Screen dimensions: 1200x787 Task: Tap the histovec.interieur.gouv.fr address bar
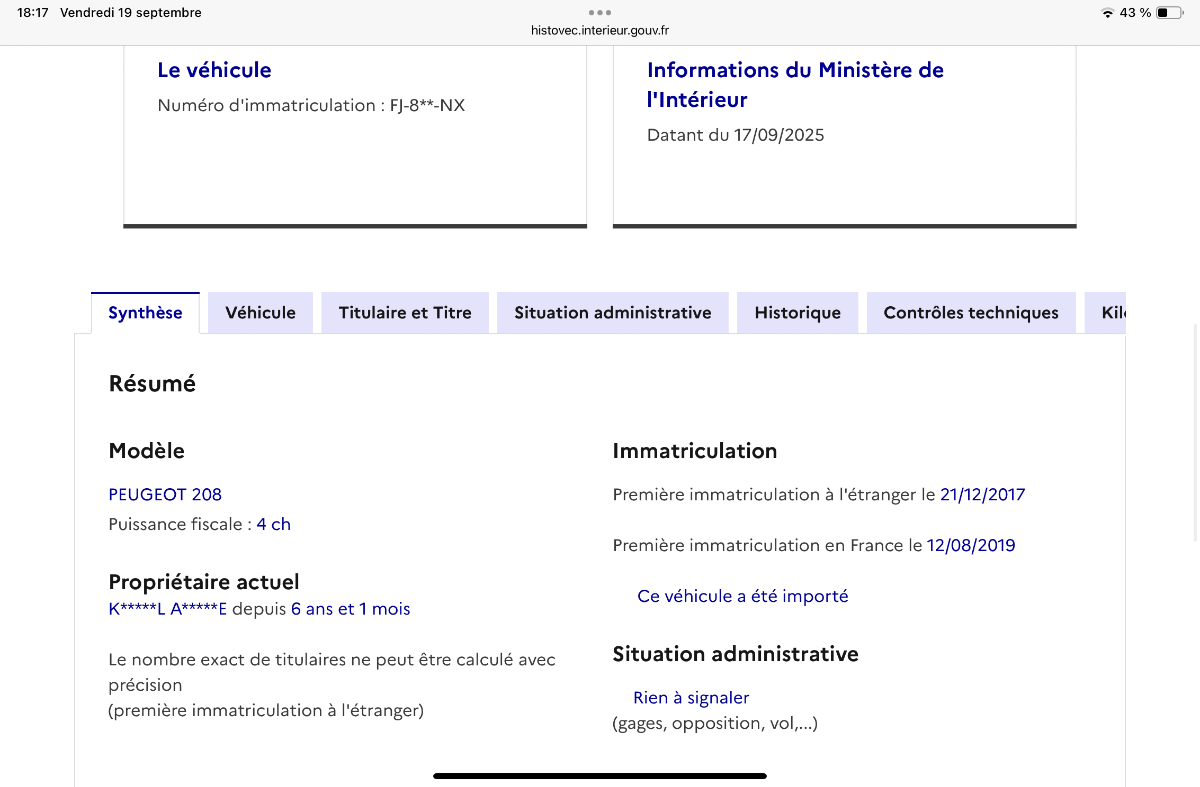pyautogui.click(x=600, y=30)
